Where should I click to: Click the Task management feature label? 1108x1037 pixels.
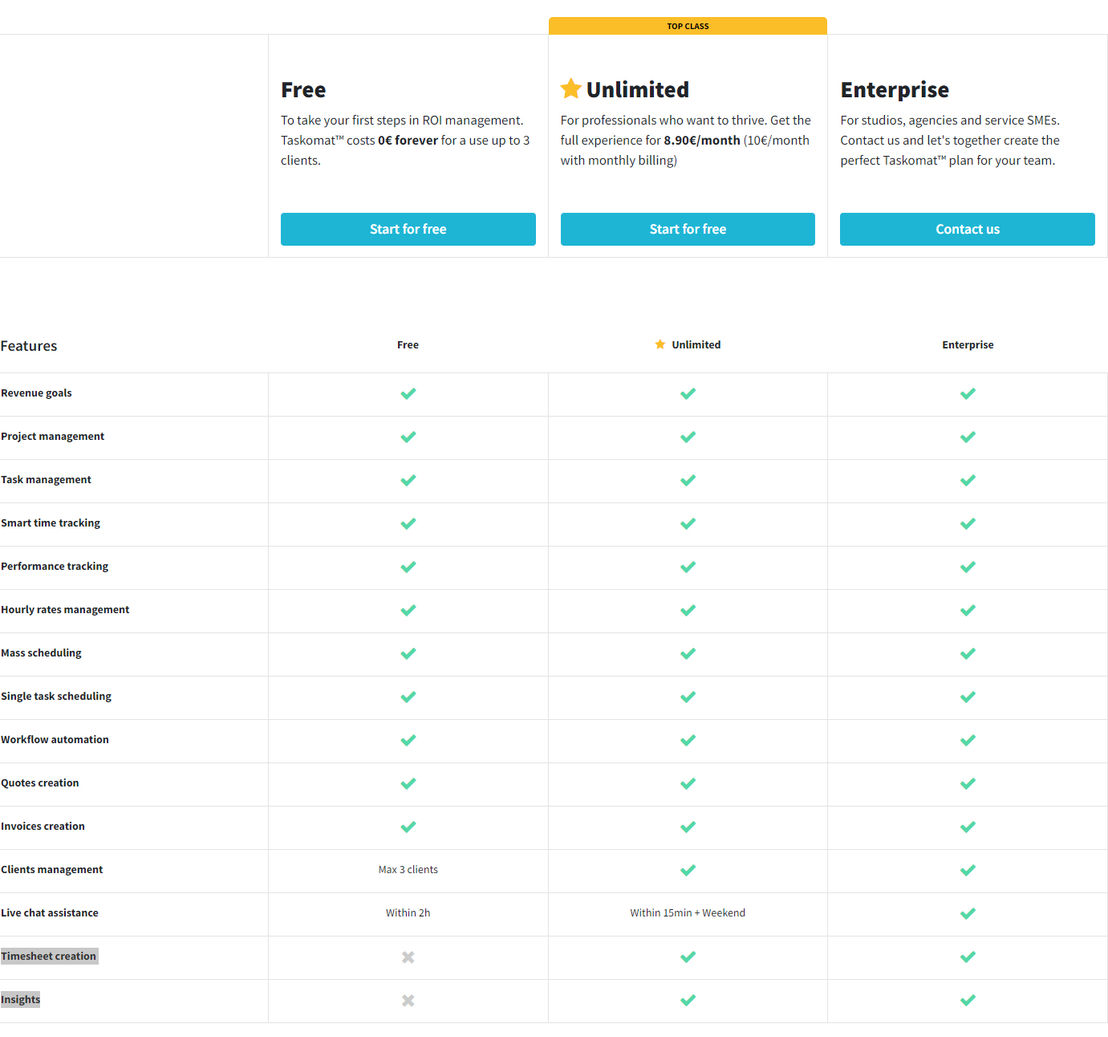coord(46,480)
